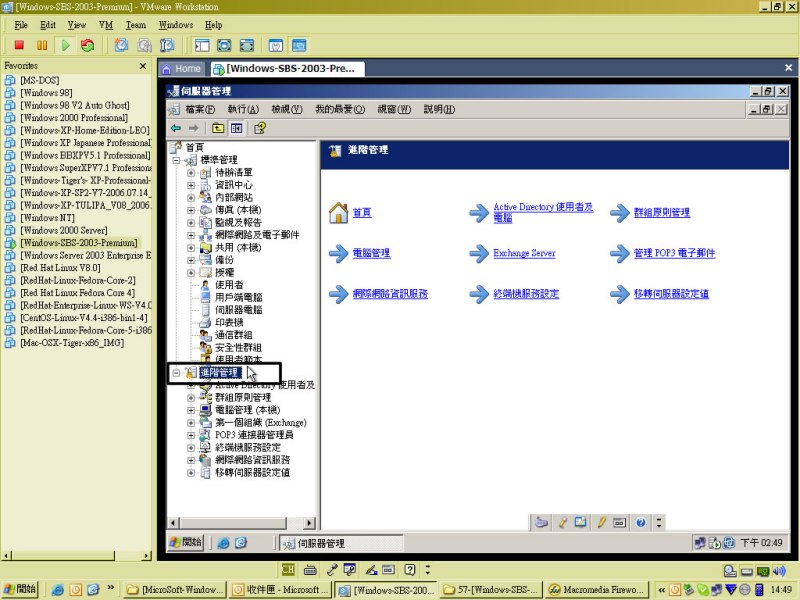Open the 我的最愛(O) menu
800x600 pixels.
(340, 109)
